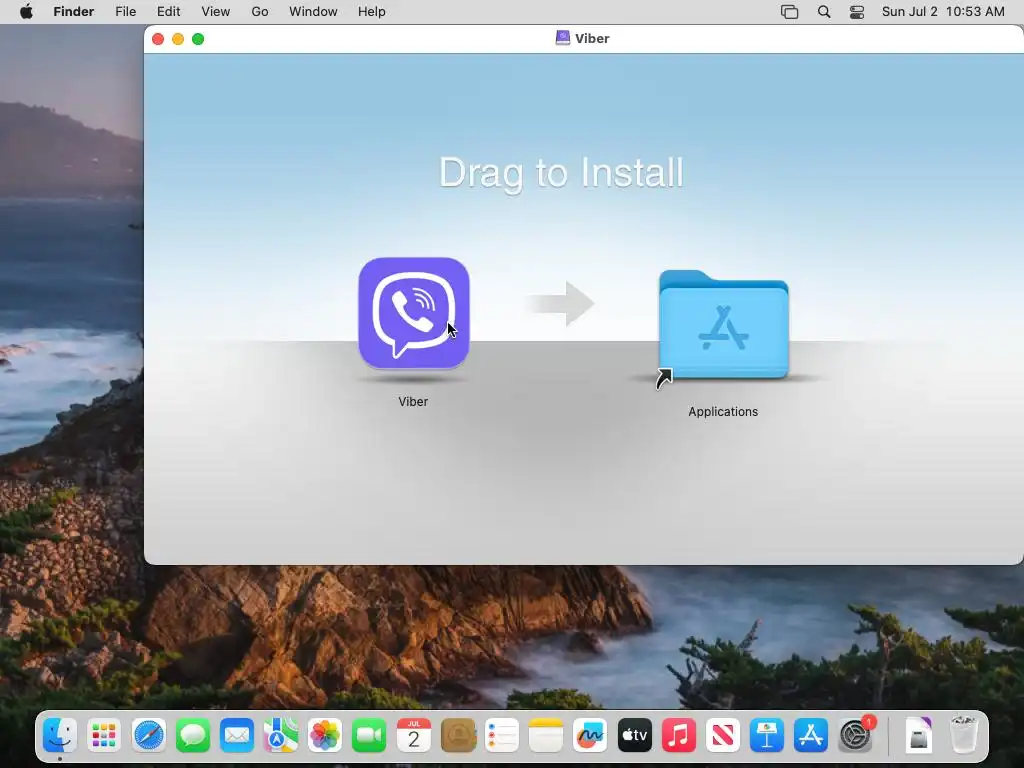Open Mail from the Dock
The width and height of the screenshot is (1024, 768).
click(236, 736)
